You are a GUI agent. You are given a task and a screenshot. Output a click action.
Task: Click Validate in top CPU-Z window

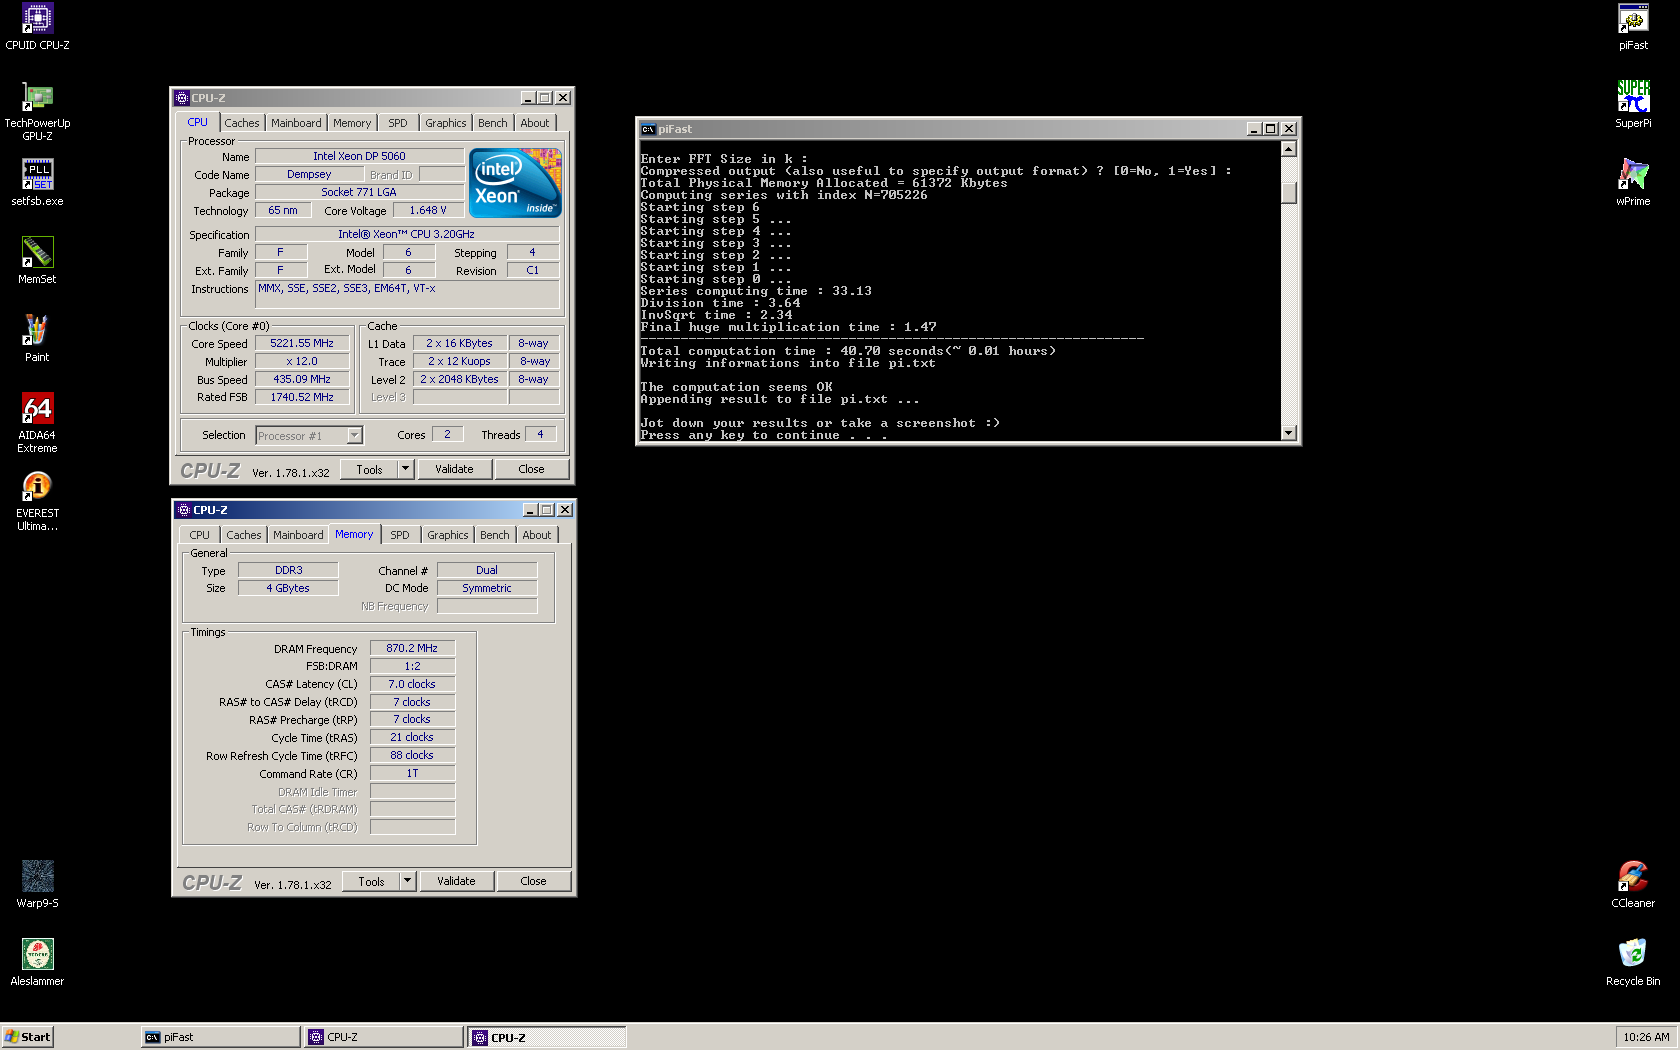coord(454,469)
